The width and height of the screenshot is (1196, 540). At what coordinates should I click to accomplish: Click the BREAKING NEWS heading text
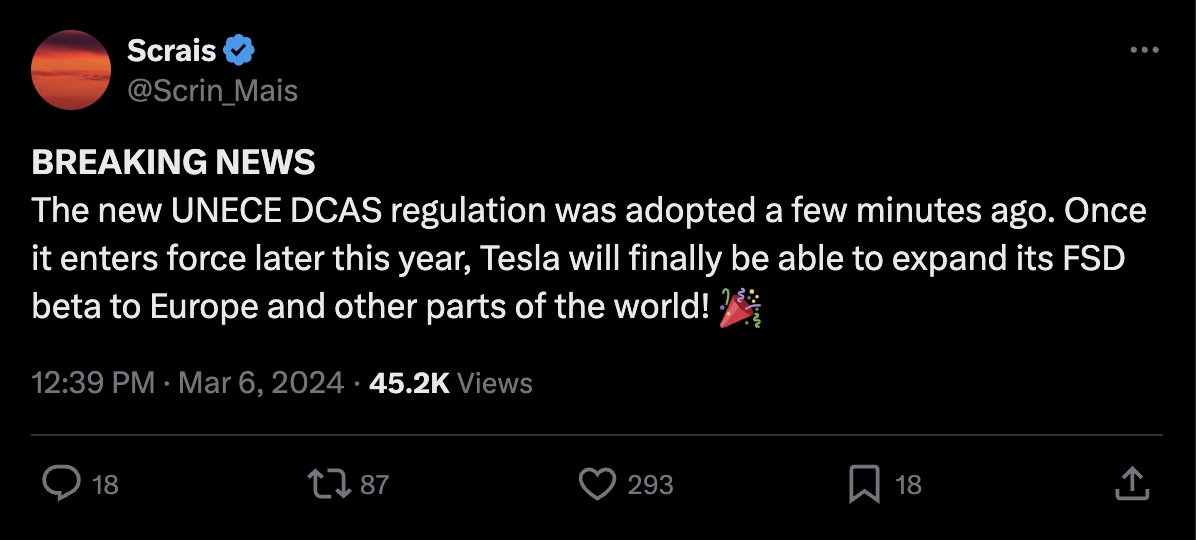173,162
